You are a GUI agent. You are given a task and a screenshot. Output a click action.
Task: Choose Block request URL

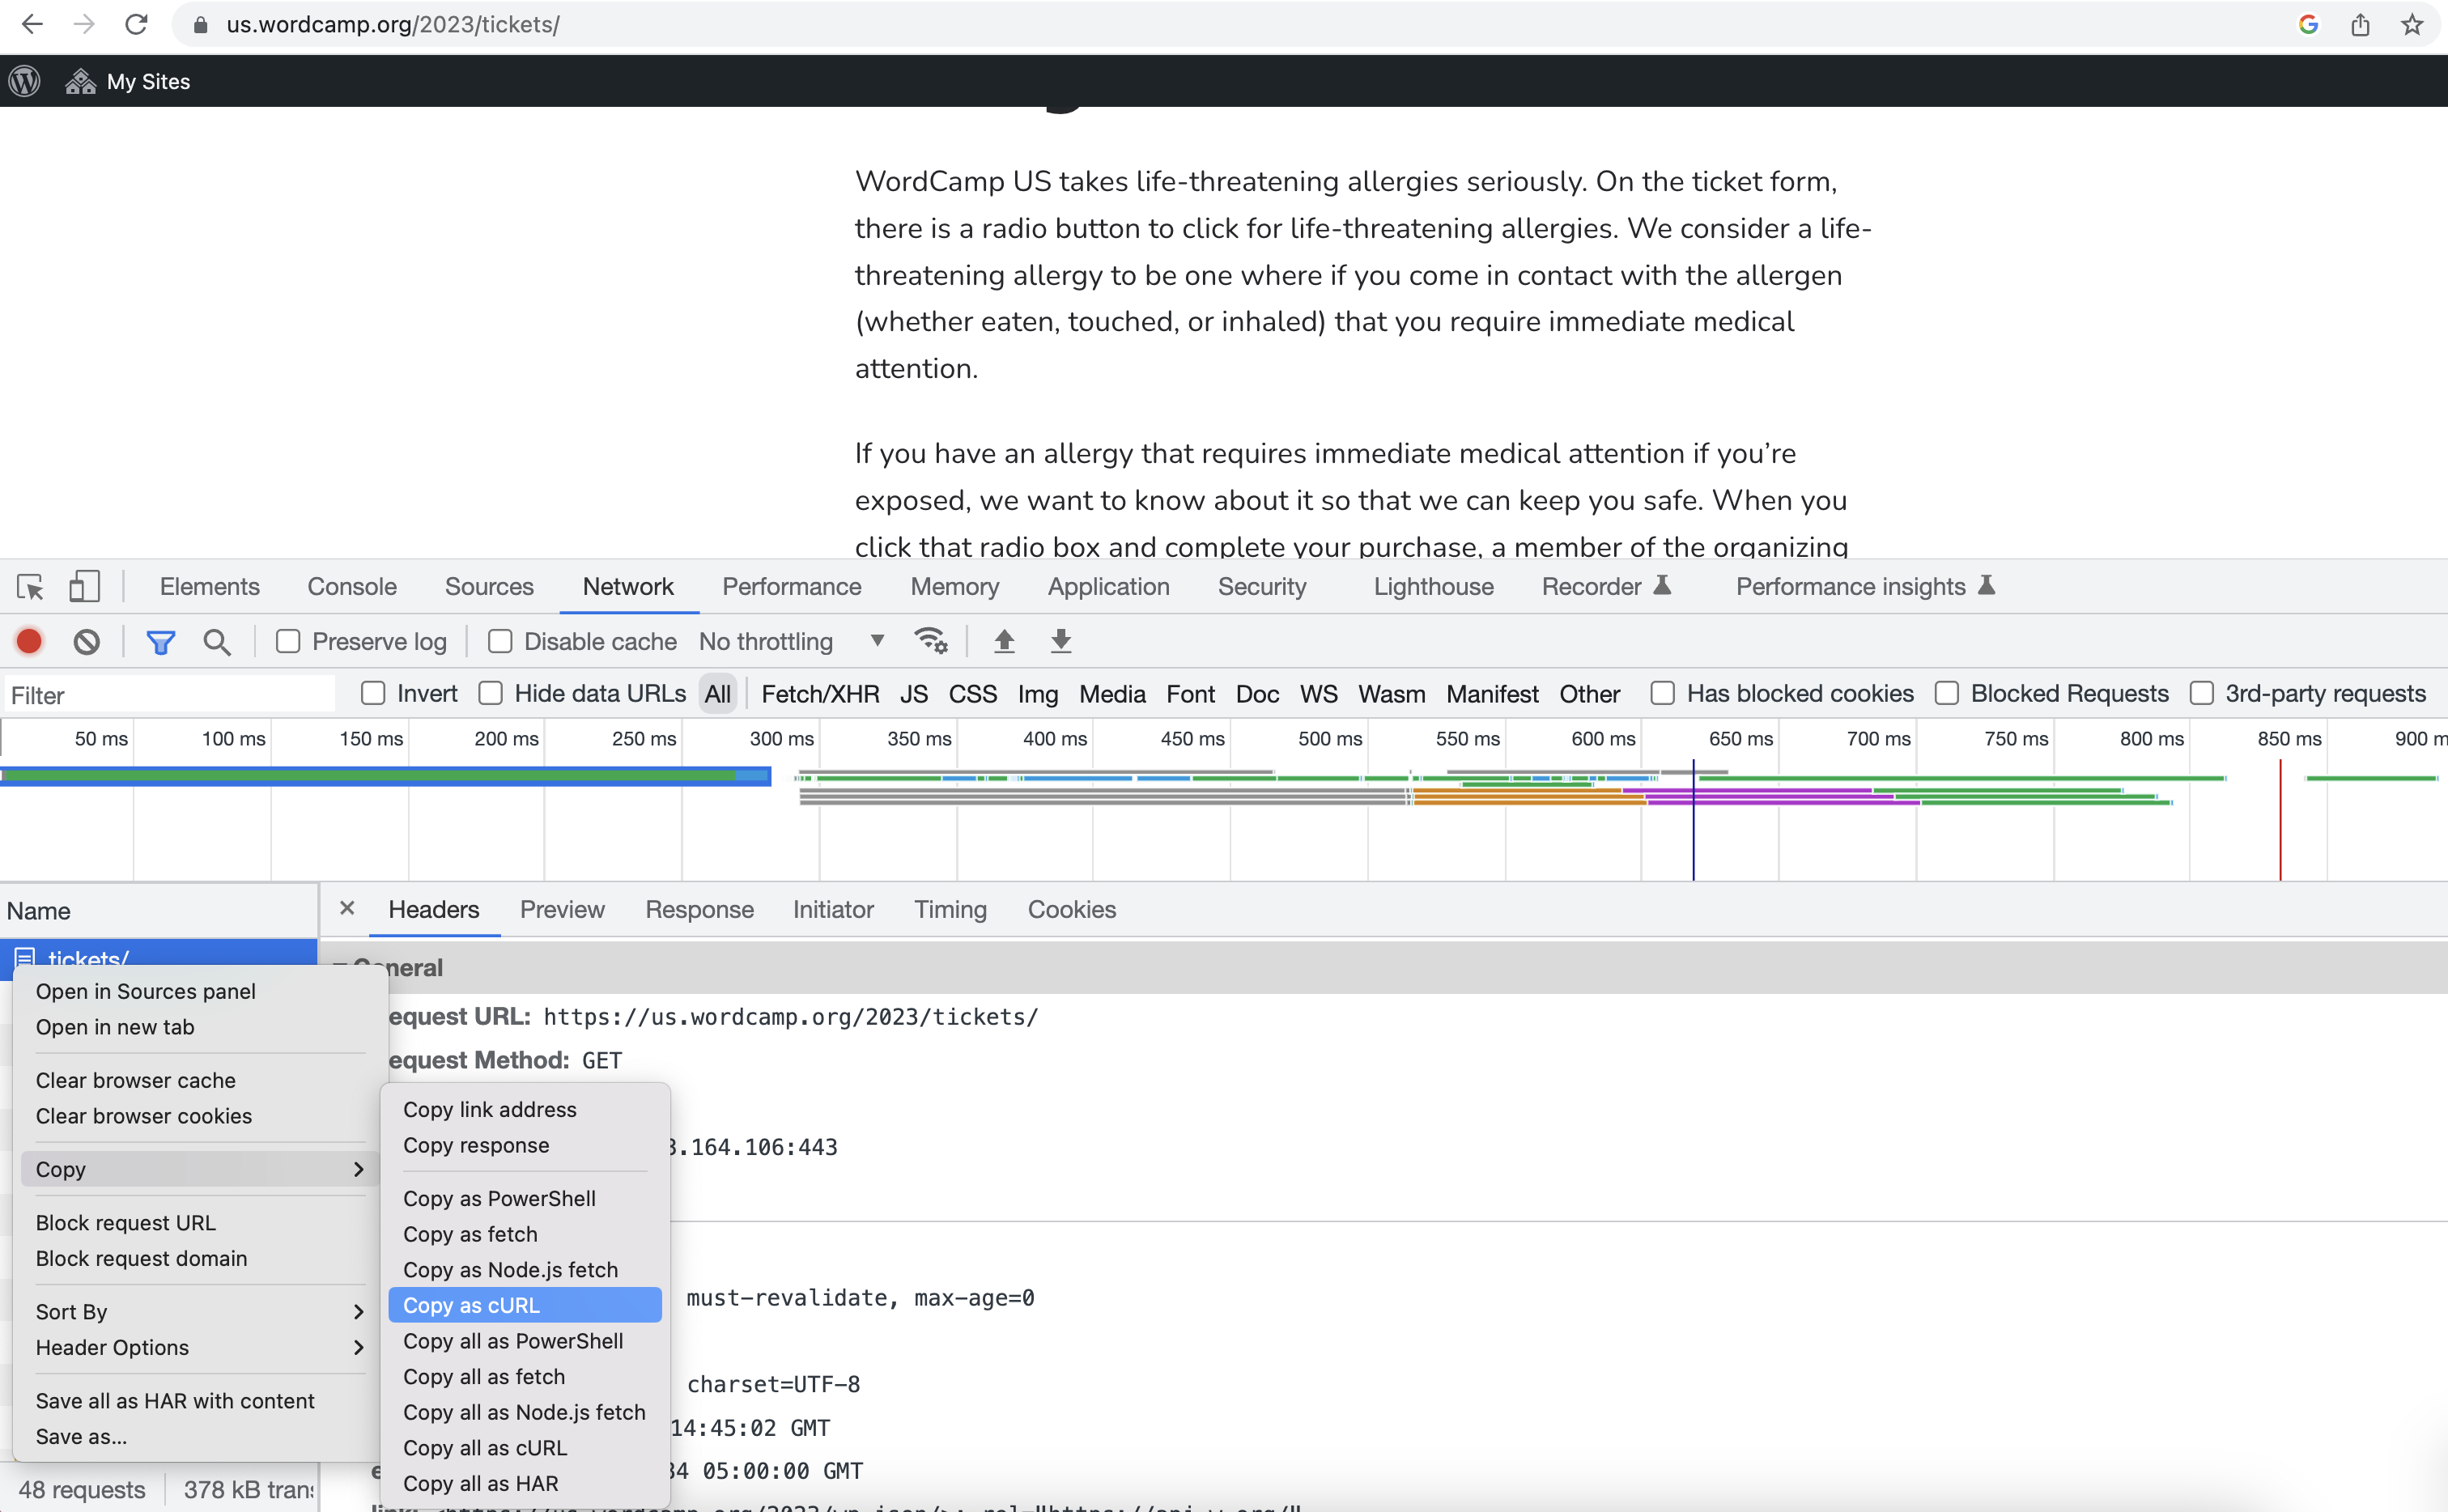click(x=199, y=1222)
